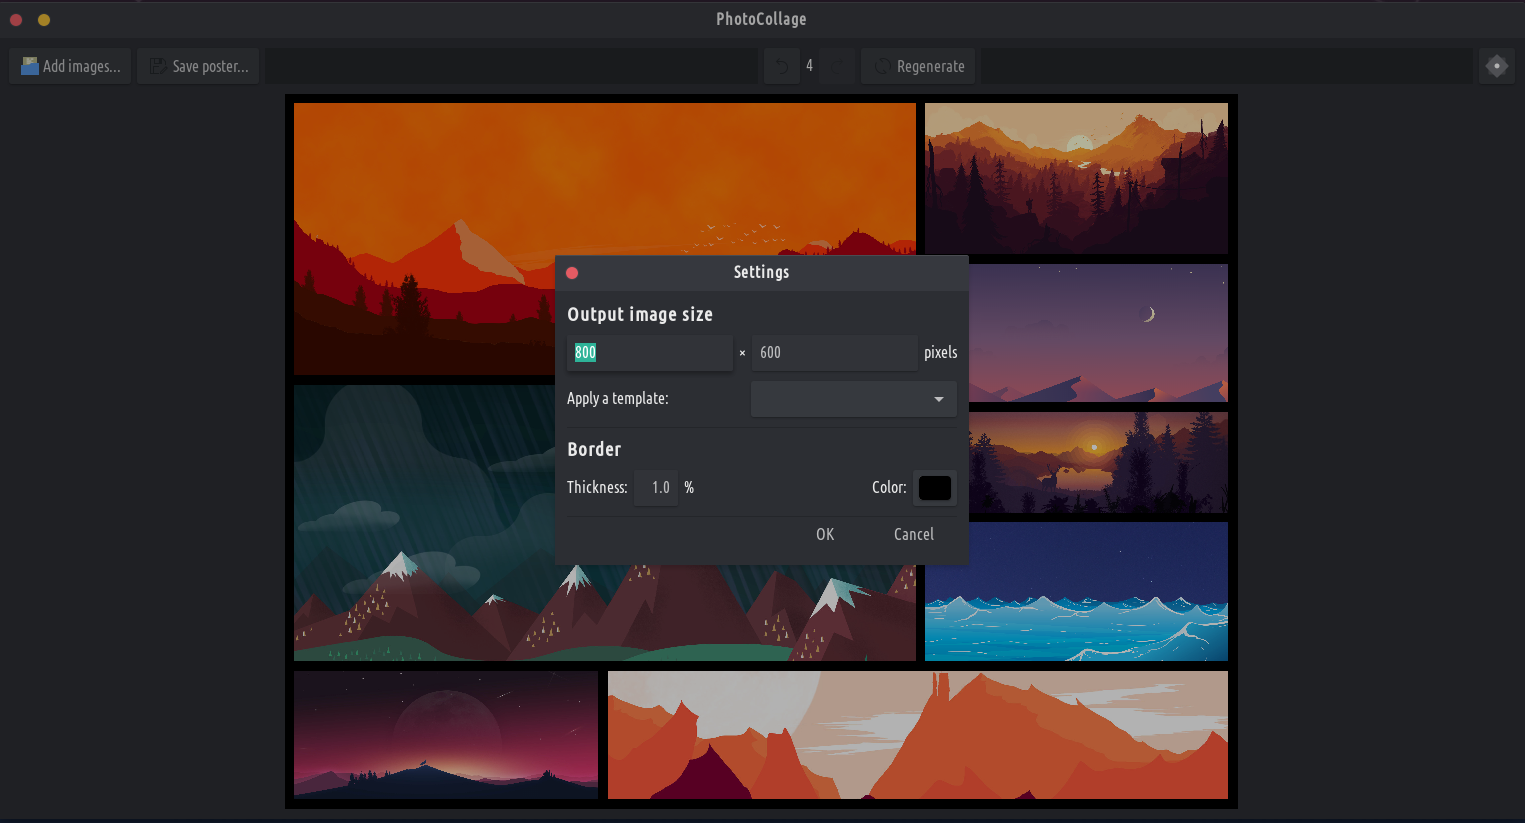
Task: Select the output width field showing 800
Action: click(x=650, y=352)
